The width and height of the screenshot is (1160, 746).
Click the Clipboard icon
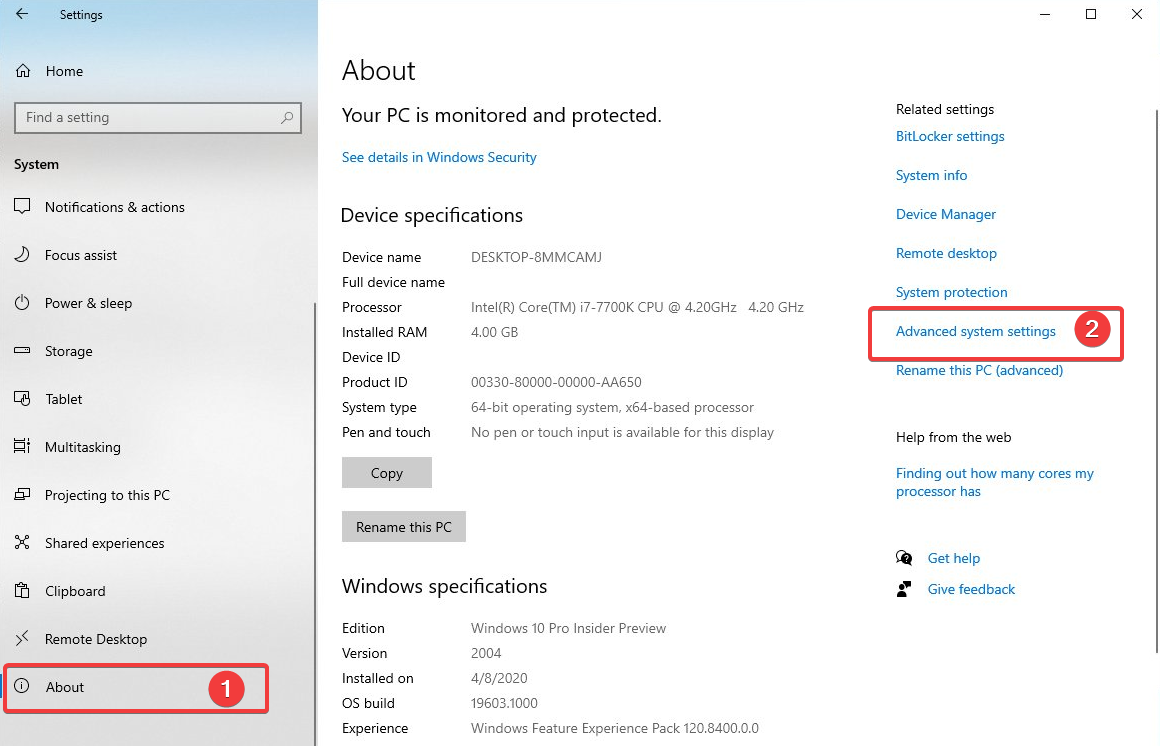click(22, 591)
